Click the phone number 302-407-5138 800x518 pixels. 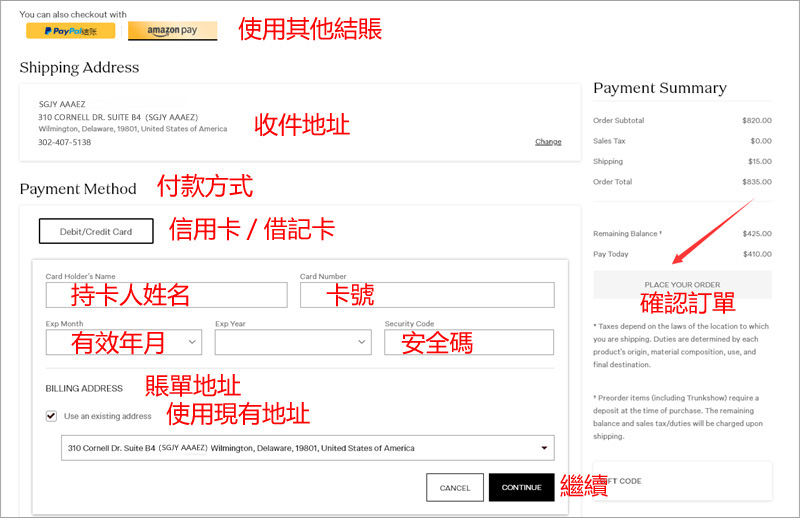click(64, 142)
